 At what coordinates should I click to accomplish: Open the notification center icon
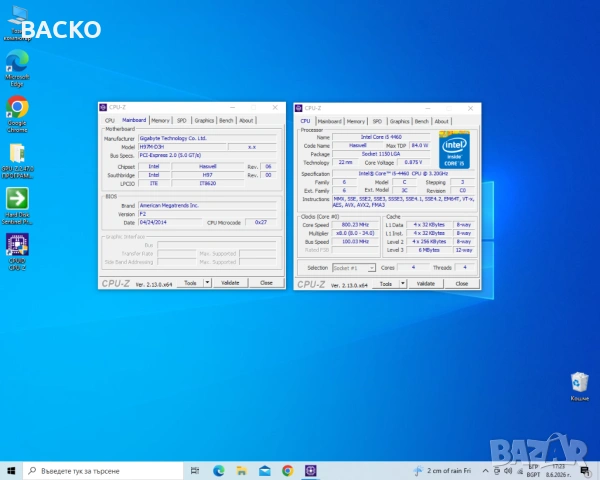click(x=585, y=471)
